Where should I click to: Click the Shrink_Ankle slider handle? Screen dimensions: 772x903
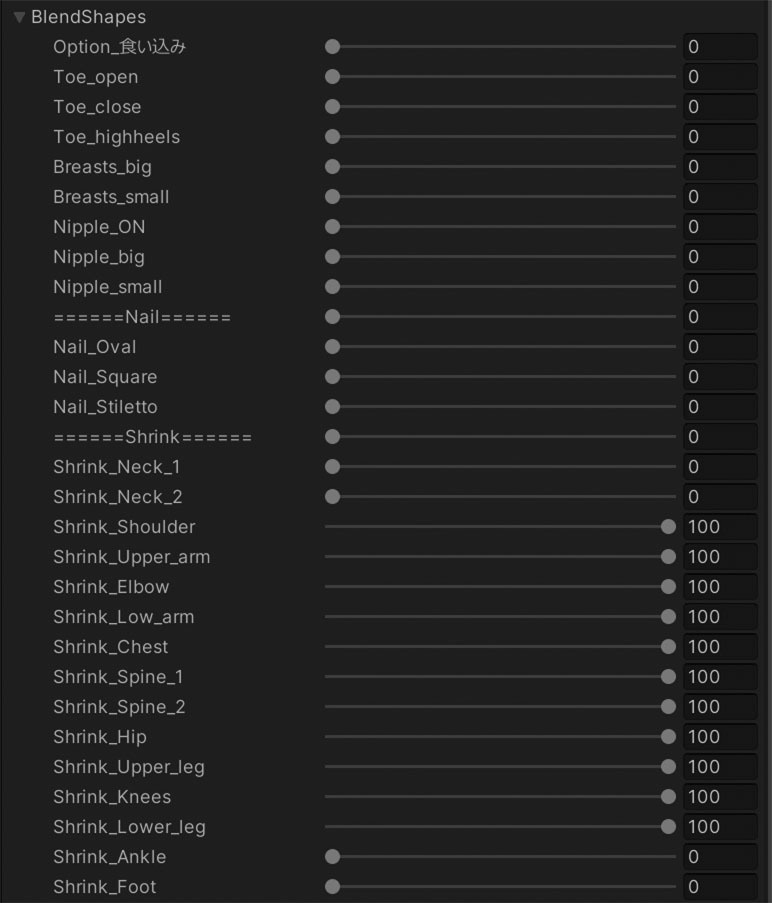click(x=333, y=857)
